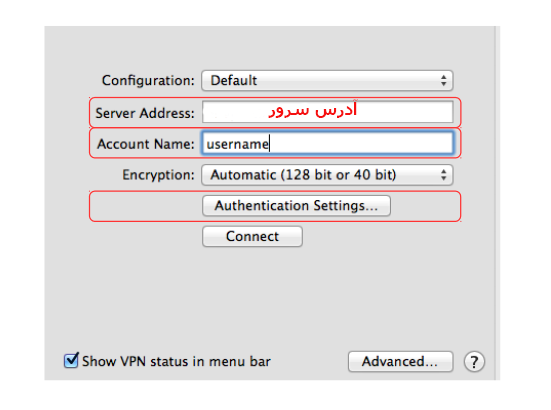
Task: Click the 'Account Name:' label
Action: click(145, 144)
